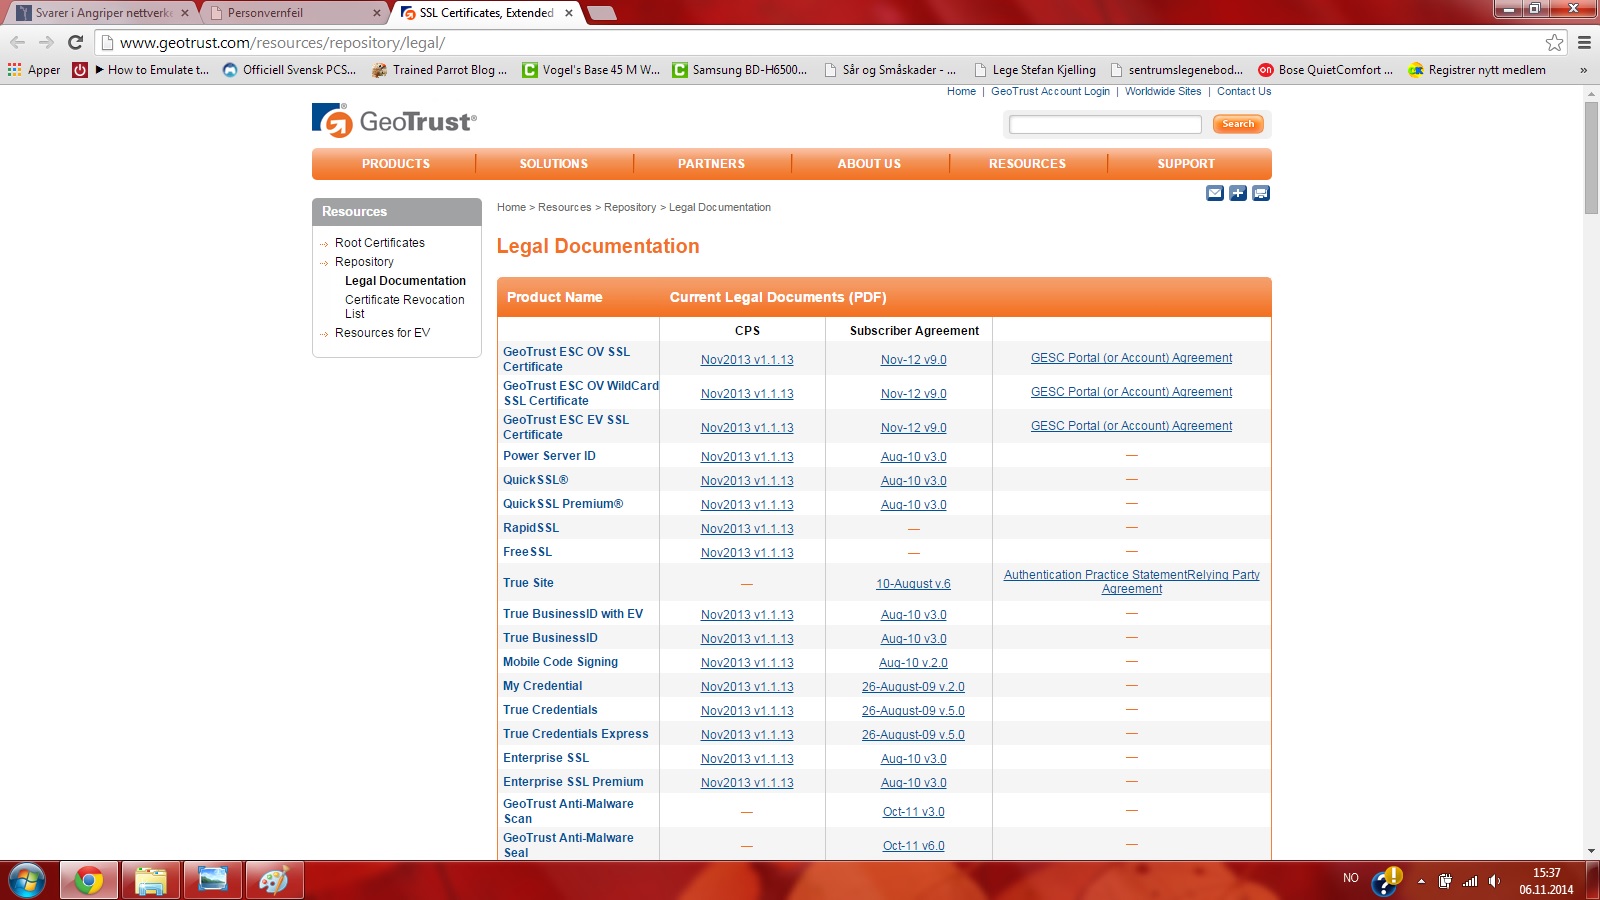Open the SUPPORT navigation menu
1600x900 pixels.
click(x=1187, y=164)
